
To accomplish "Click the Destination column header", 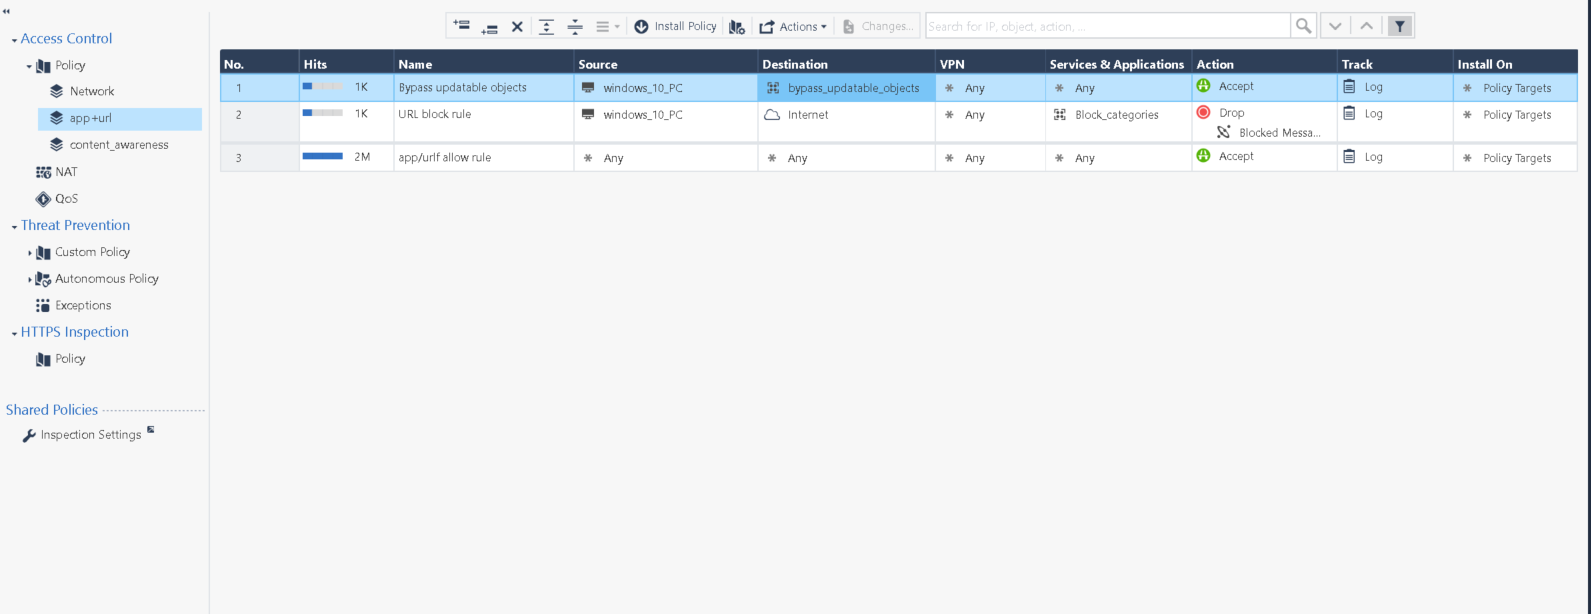I will point(846,64).
